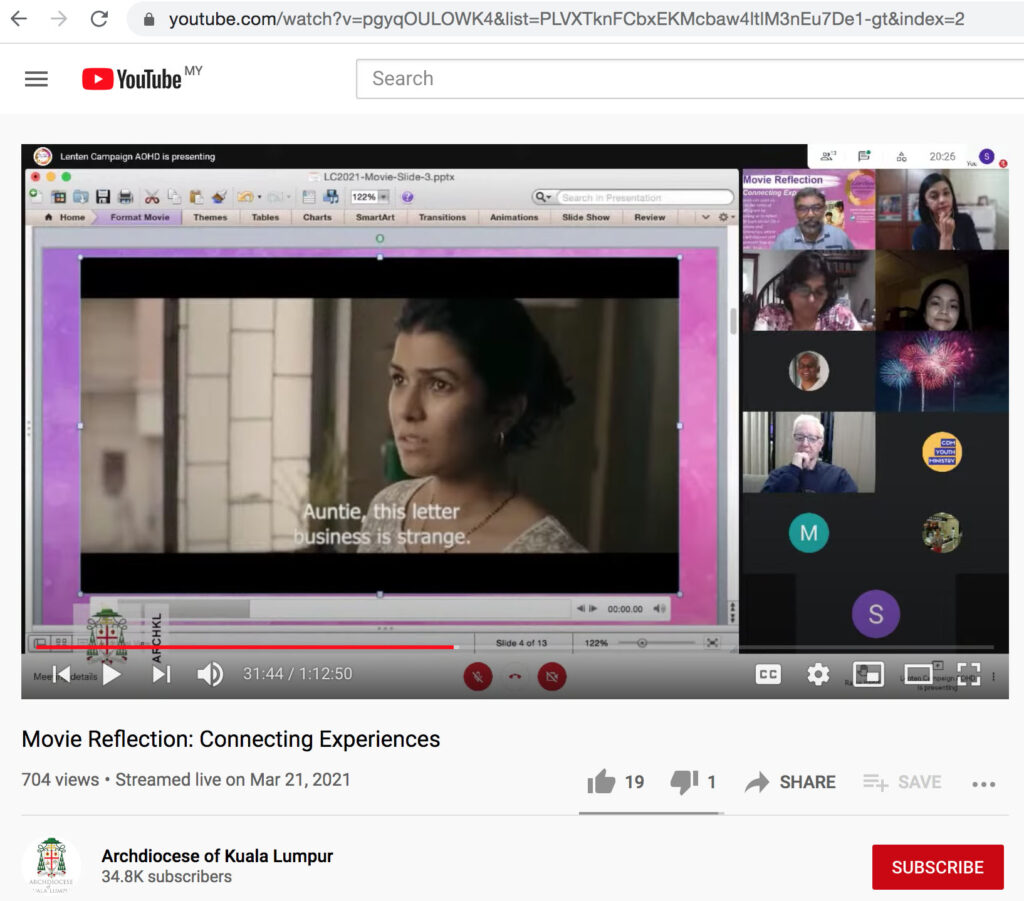This screenshot has height=901, width=1024.
Task: Reload the page in the browser
Action: 99,19
